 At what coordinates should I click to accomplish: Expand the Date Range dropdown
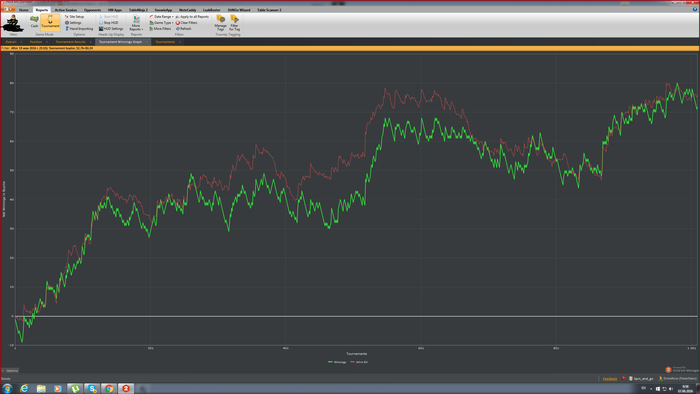click(161, 17)
